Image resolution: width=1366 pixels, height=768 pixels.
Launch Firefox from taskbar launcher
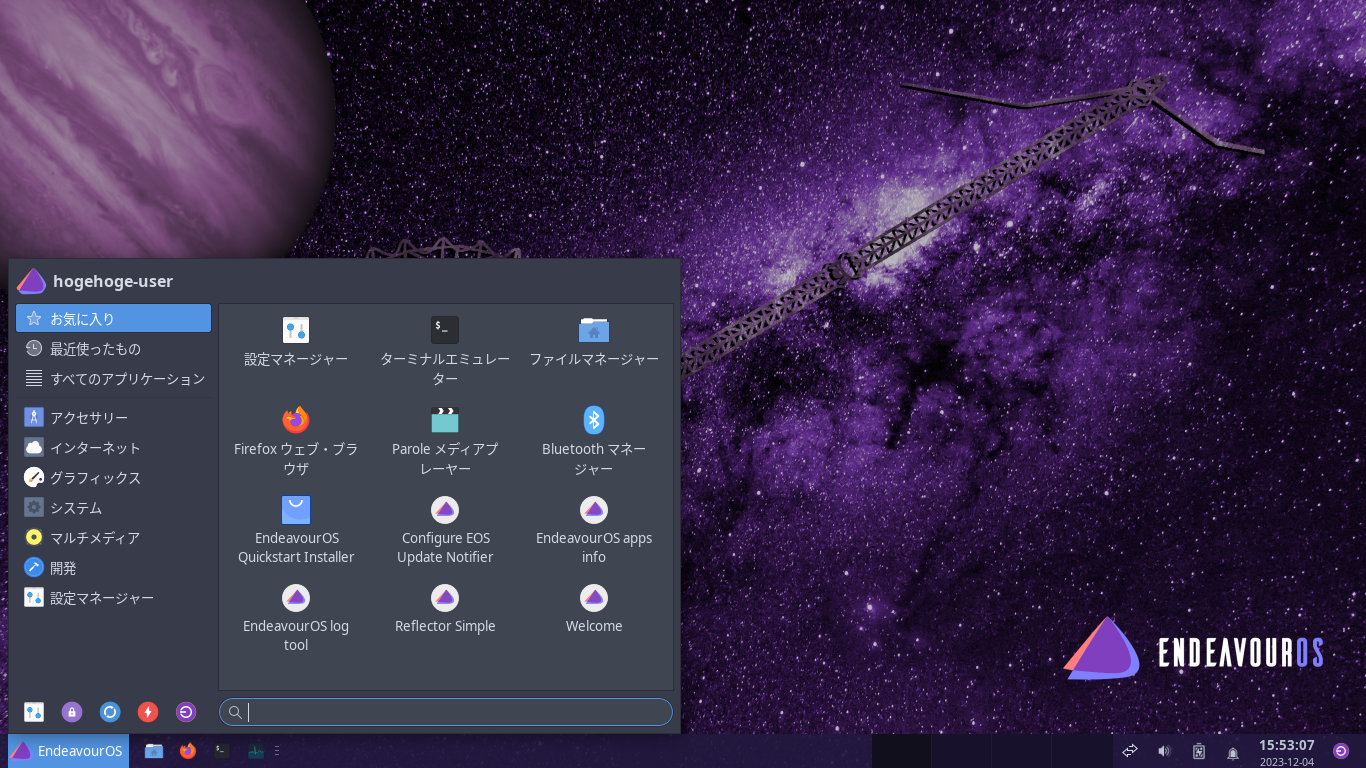point(188,751)
